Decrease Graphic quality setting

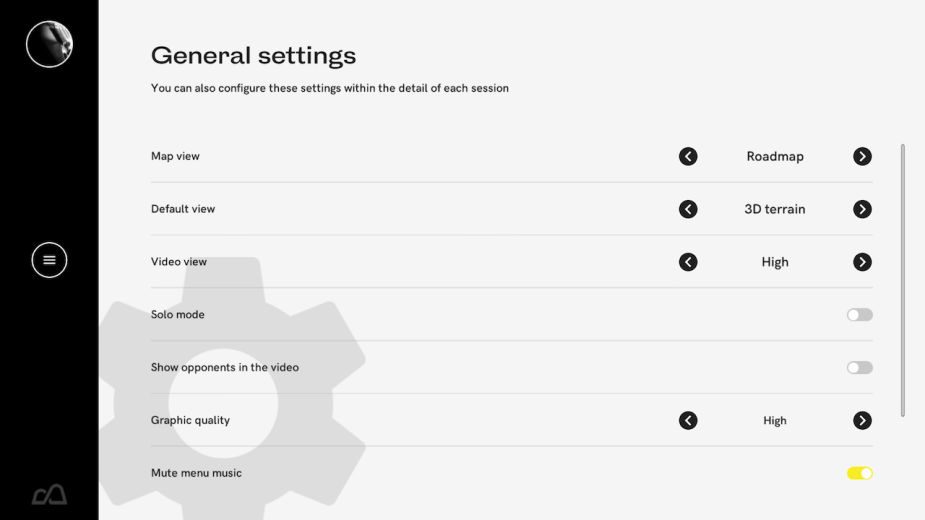(688, 421)
